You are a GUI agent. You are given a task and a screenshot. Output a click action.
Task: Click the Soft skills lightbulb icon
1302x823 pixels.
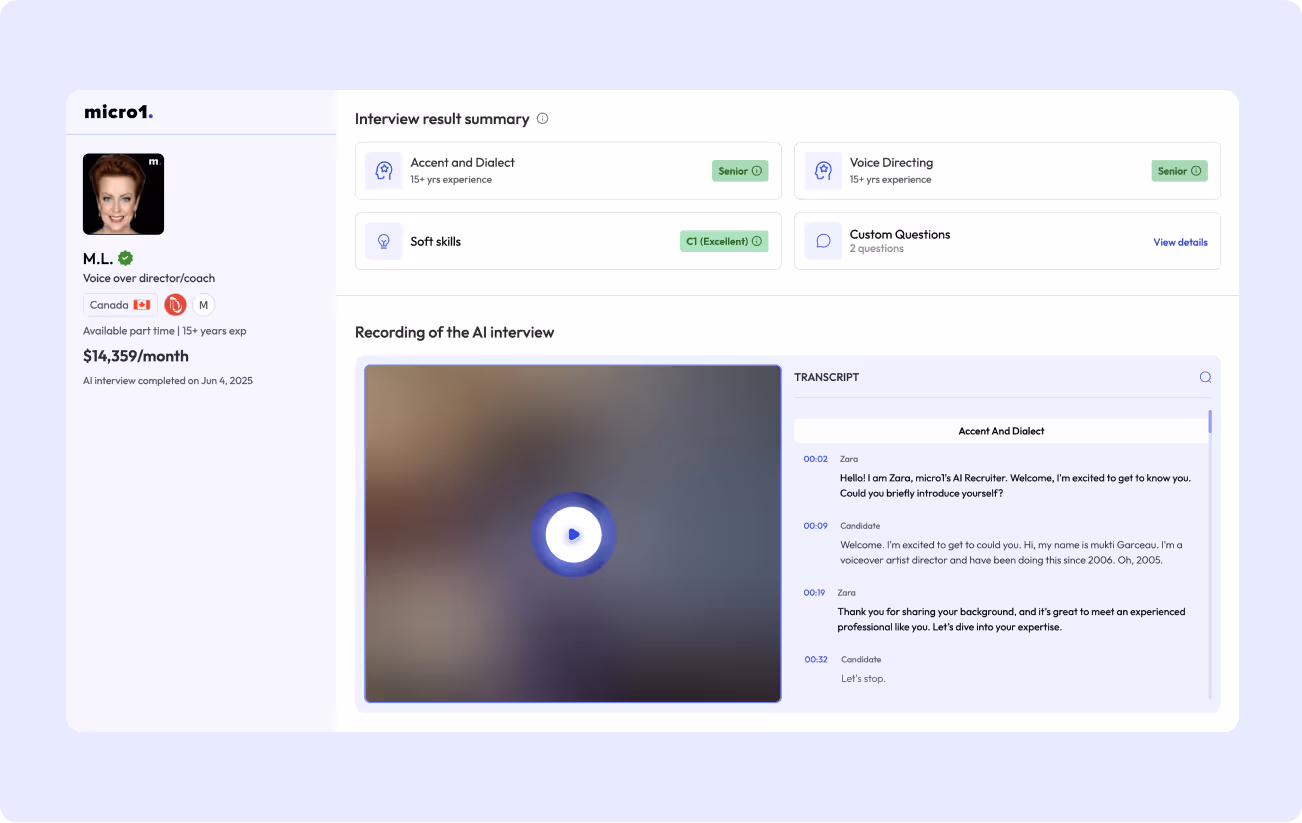(x=383, y=241)
